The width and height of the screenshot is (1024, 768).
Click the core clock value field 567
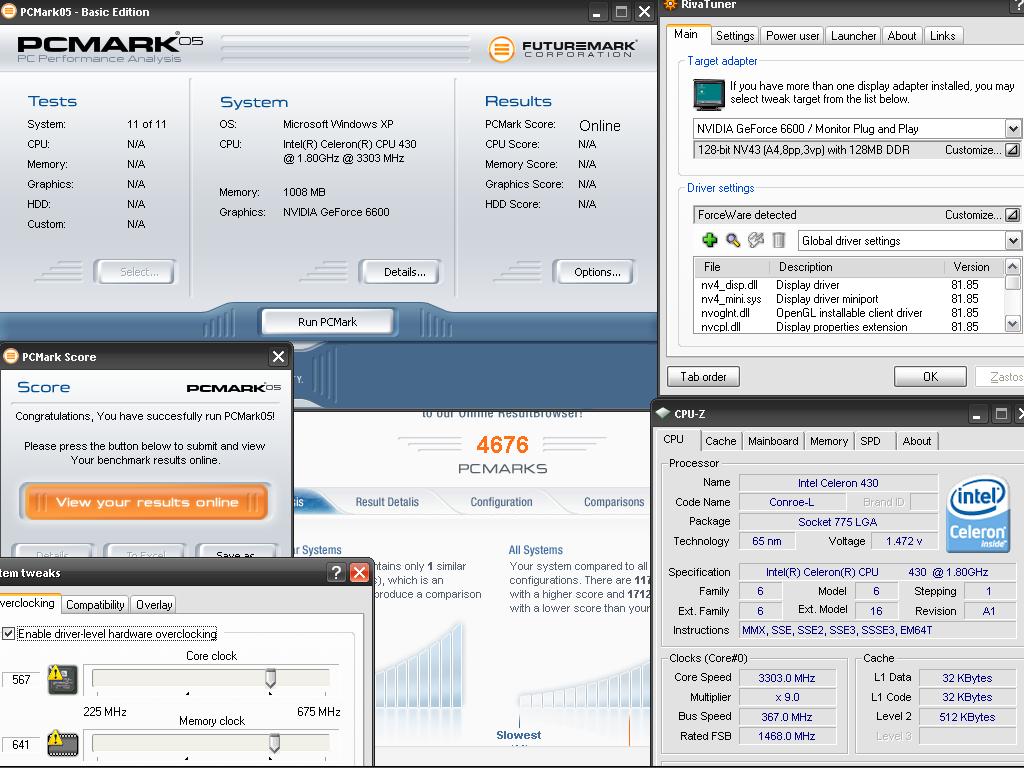coord(21,679)
